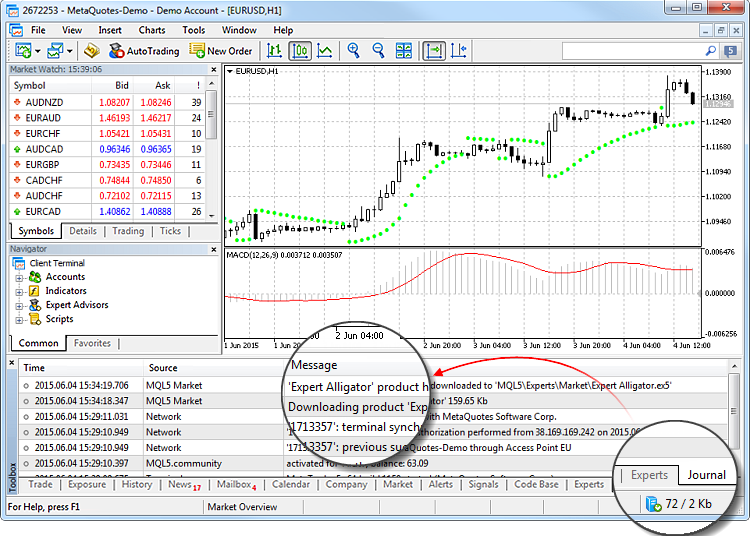This screenshot has height=536, width=750.
Task: Switch to the News tab in Toolbox
Action: point(184,484)
